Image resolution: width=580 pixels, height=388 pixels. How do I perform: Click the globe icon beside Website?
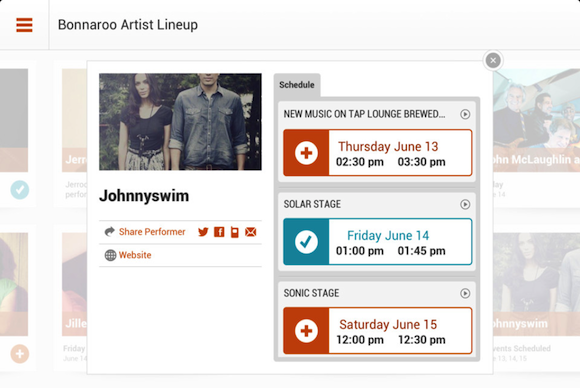(x=110, y=255)
